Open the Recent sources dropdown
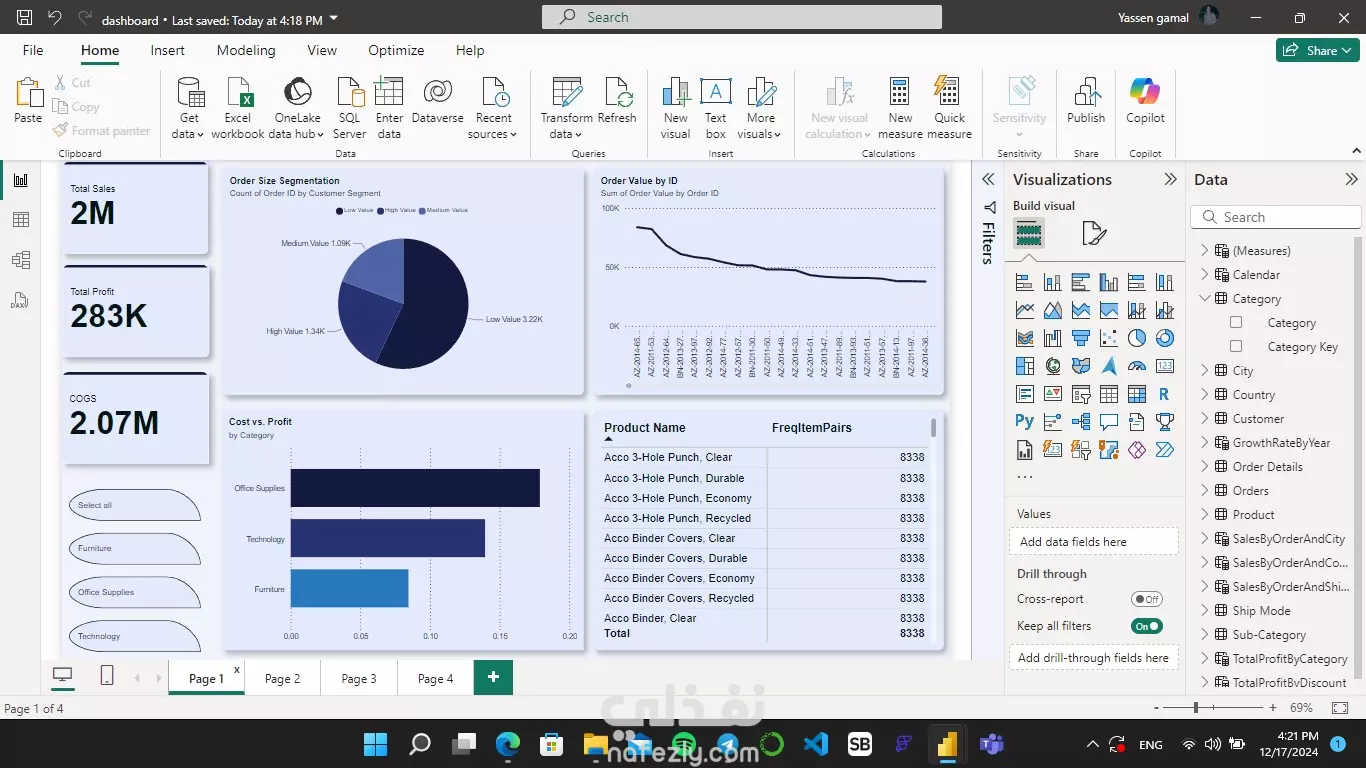Viewport: 1366px width, 768px height. [x=493, y=108]
